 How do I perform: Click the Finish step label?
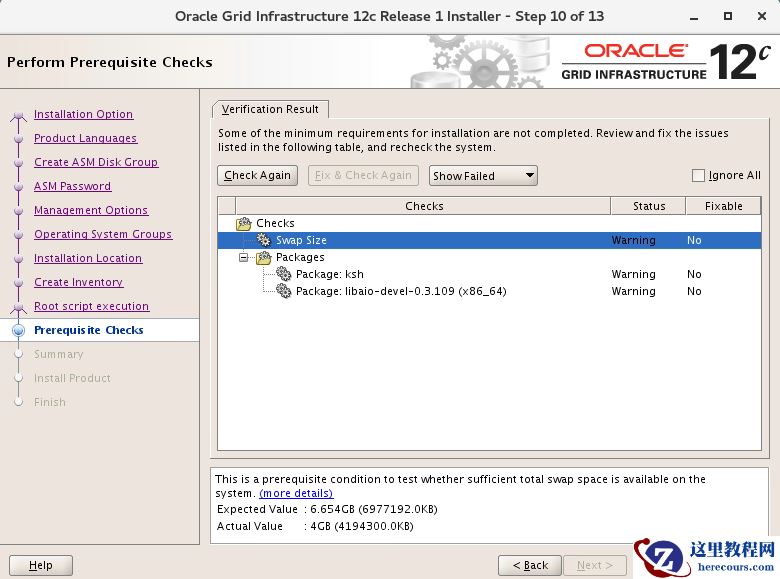(50, 402)
